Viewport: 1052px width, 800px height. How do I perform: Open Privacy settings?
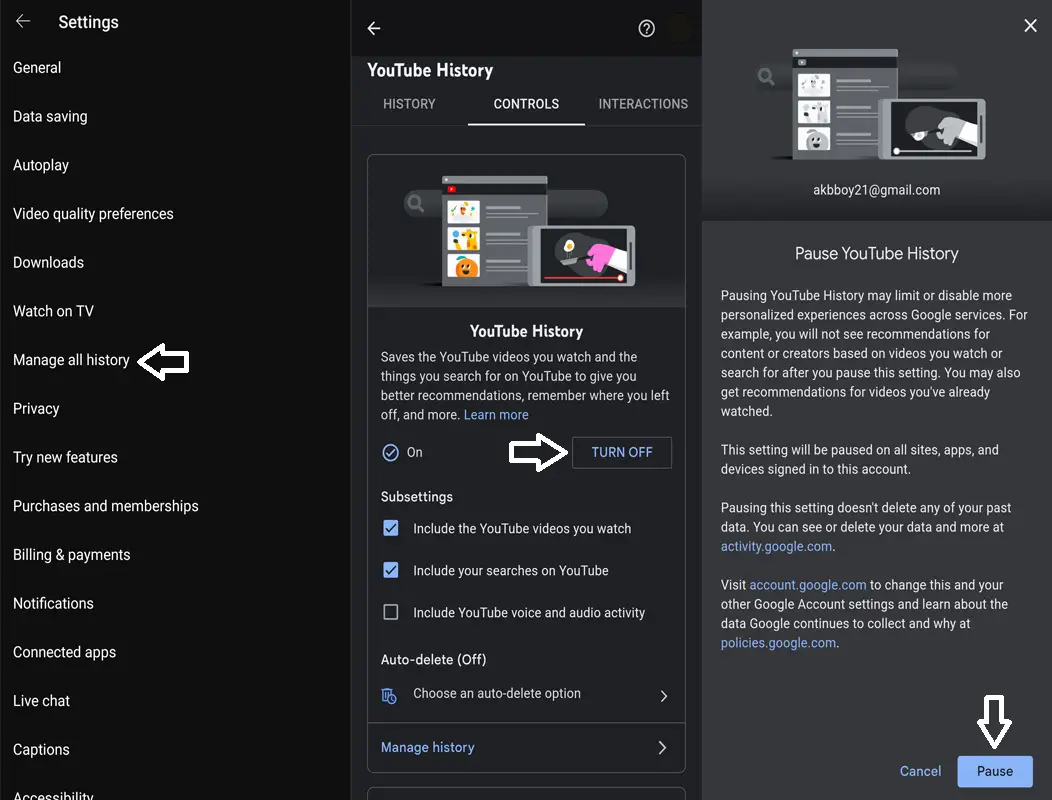pyautogui.click(x=36, y=409)
